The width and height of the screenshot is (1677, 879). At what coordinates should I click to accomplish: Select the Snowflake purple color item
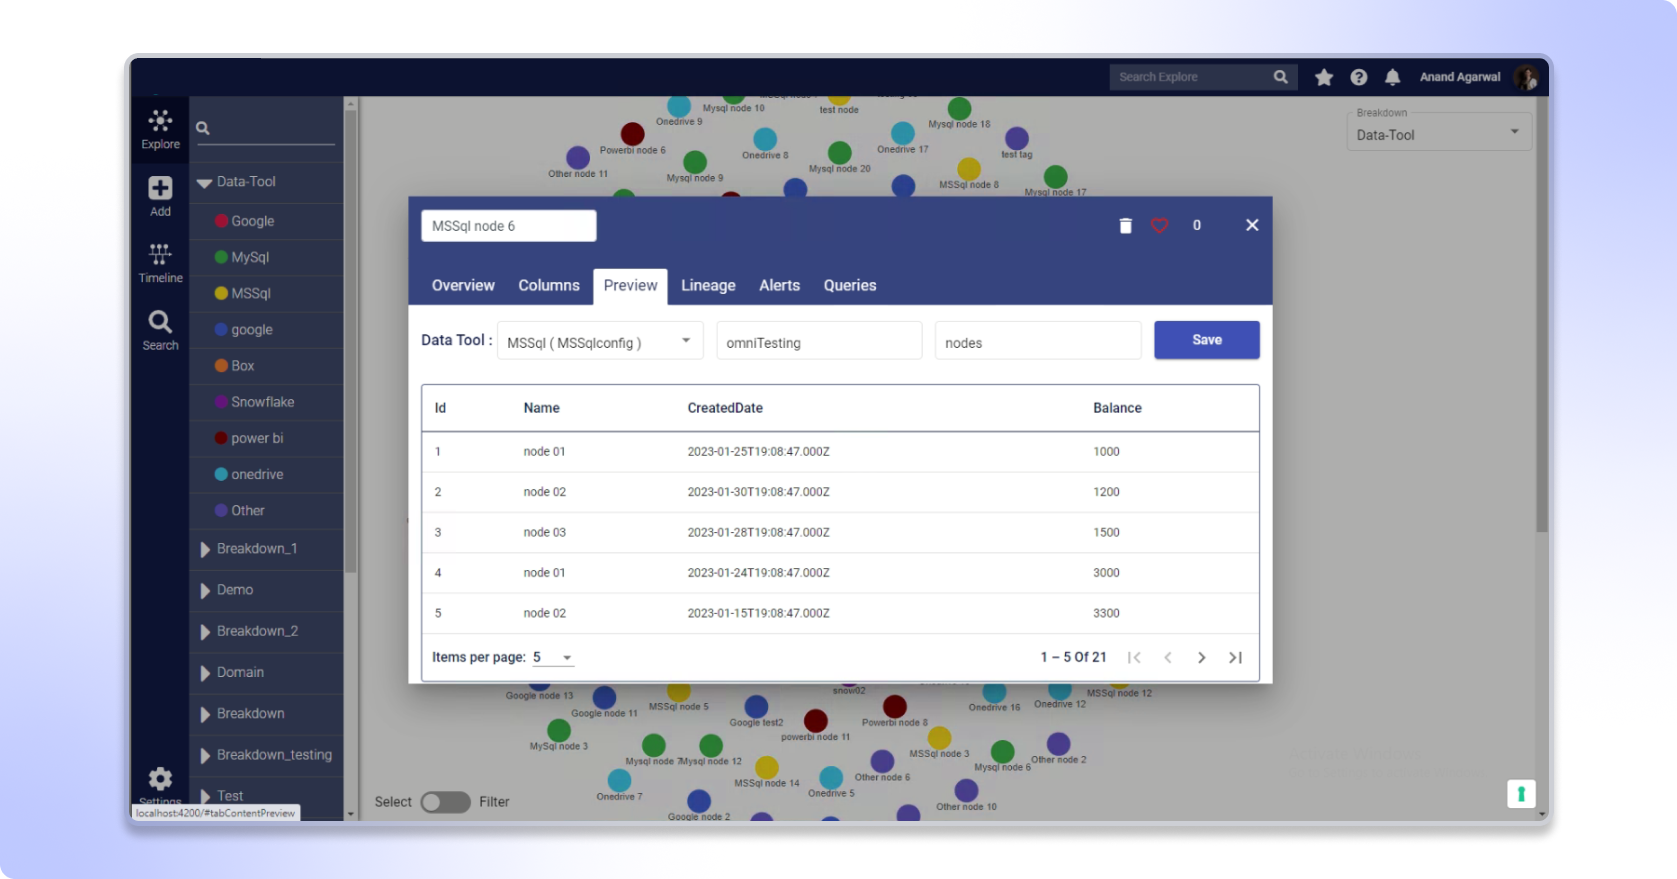(x=262, y=402)
